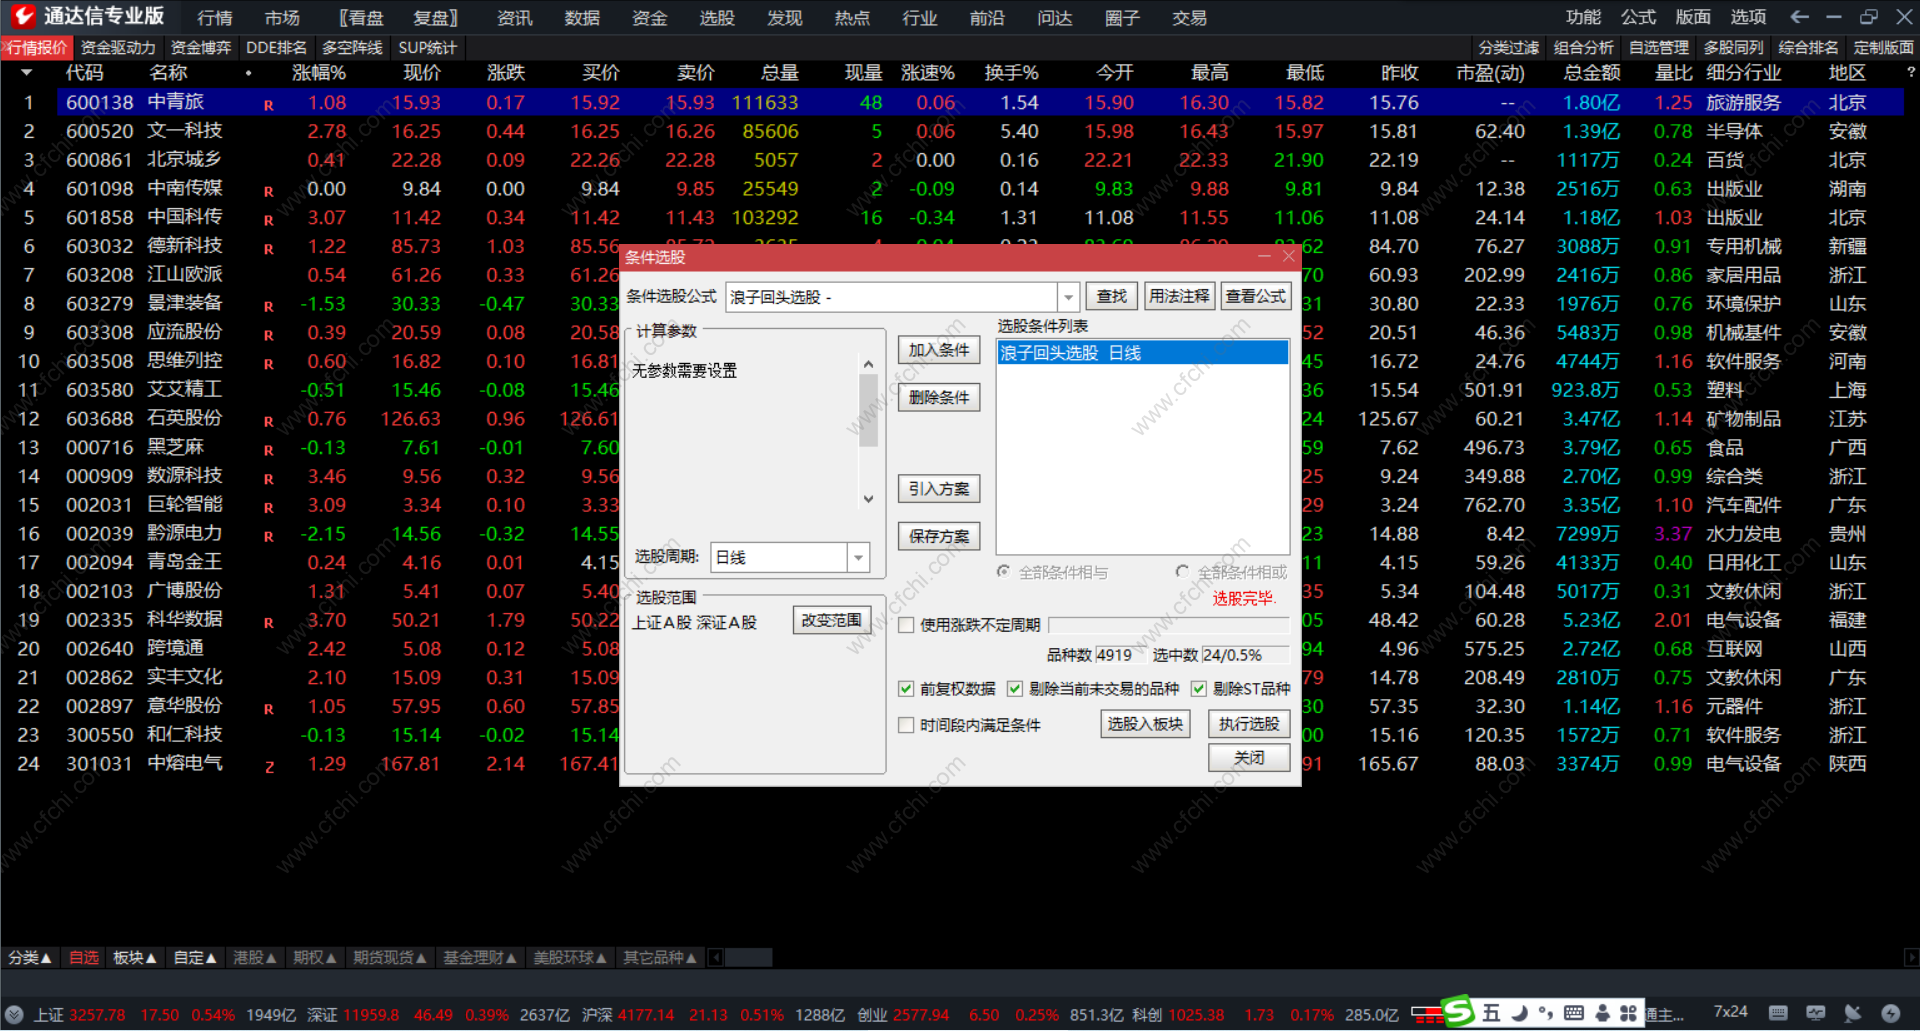Viewport: 1920px width, 1031px height.
Task: Toggle the 剔除ST品种 checkbox
Action: pyautogui.click(x=1199, y=689)
